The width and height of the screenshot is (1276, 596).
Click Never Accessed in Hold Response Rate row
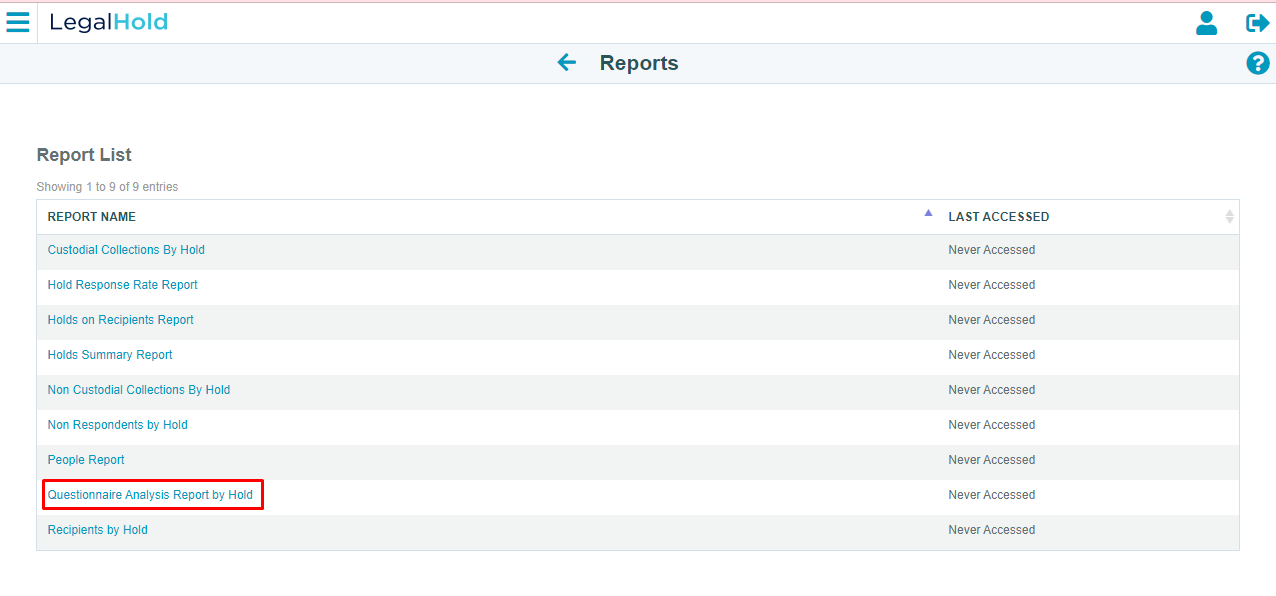(992, 285)
